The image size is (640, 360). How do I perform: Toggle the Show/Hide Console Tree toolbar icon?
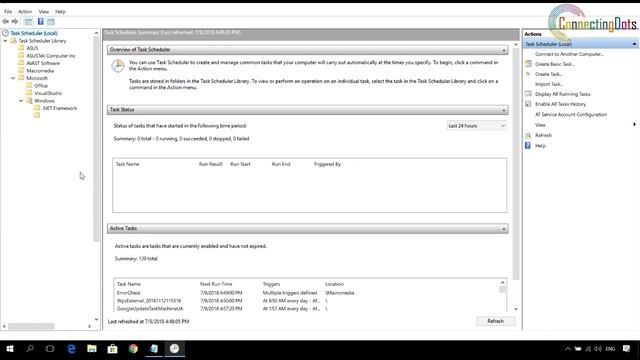pyautogui.click(x=28, y=21)
